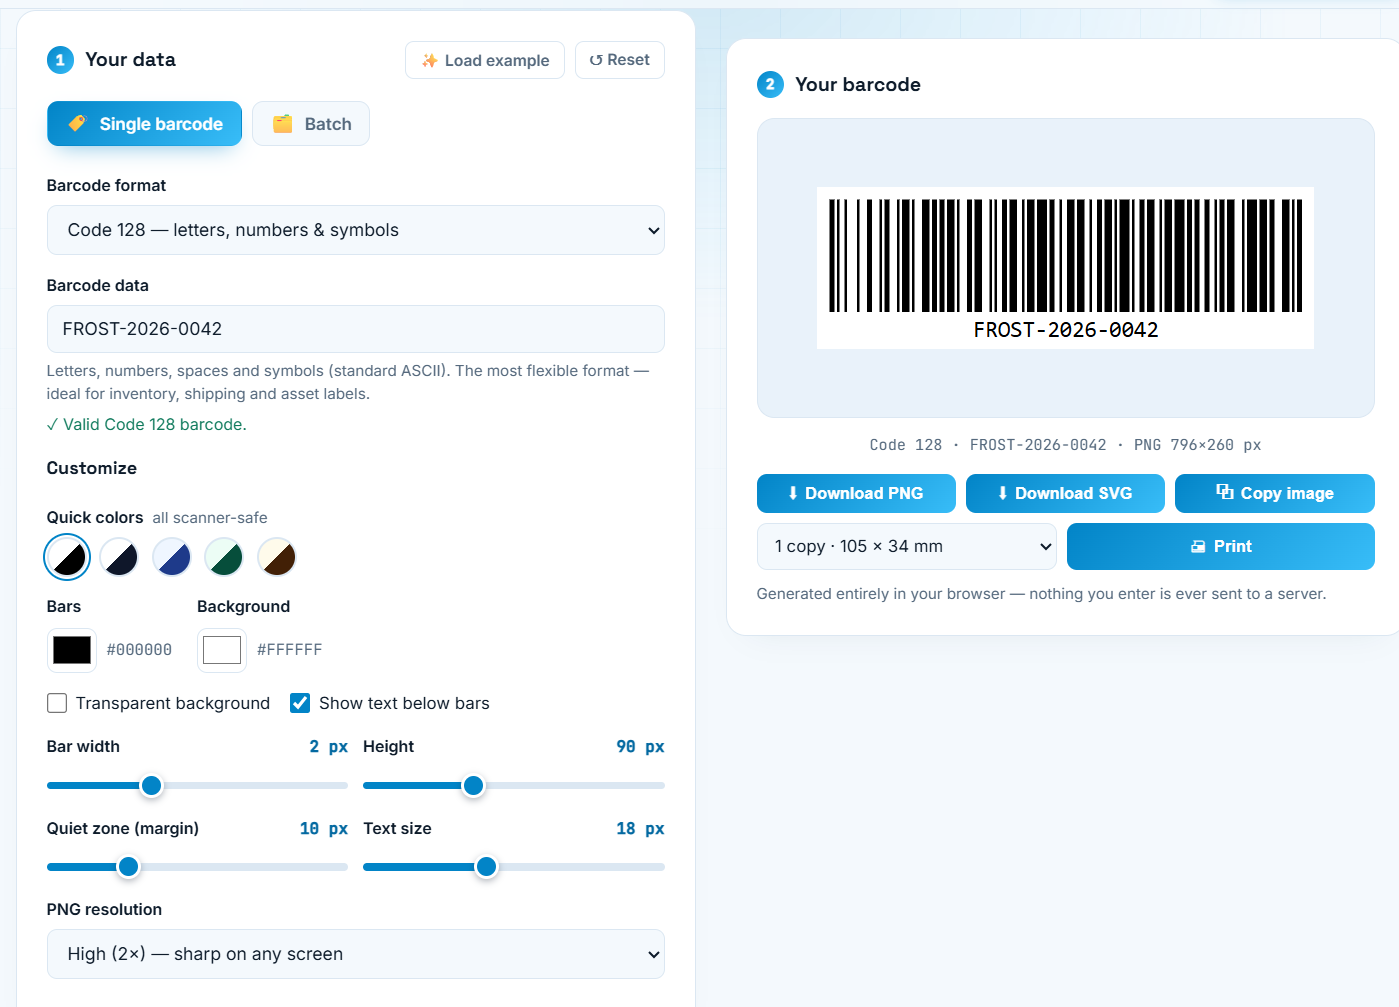This screenshot has width=1399, height=1007.
Task: Click Download SVG with arrow icon
Action: click(x=1065, y=493)
